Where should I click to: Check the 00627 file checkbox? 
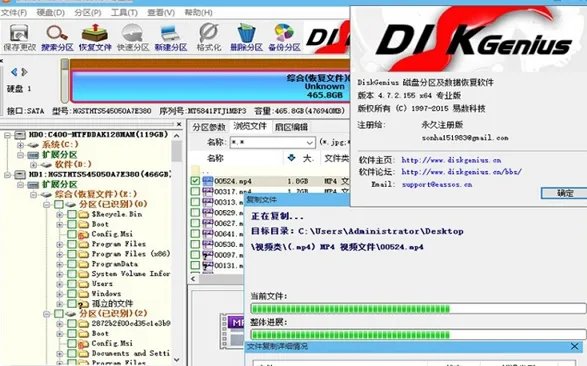point(195,223)
